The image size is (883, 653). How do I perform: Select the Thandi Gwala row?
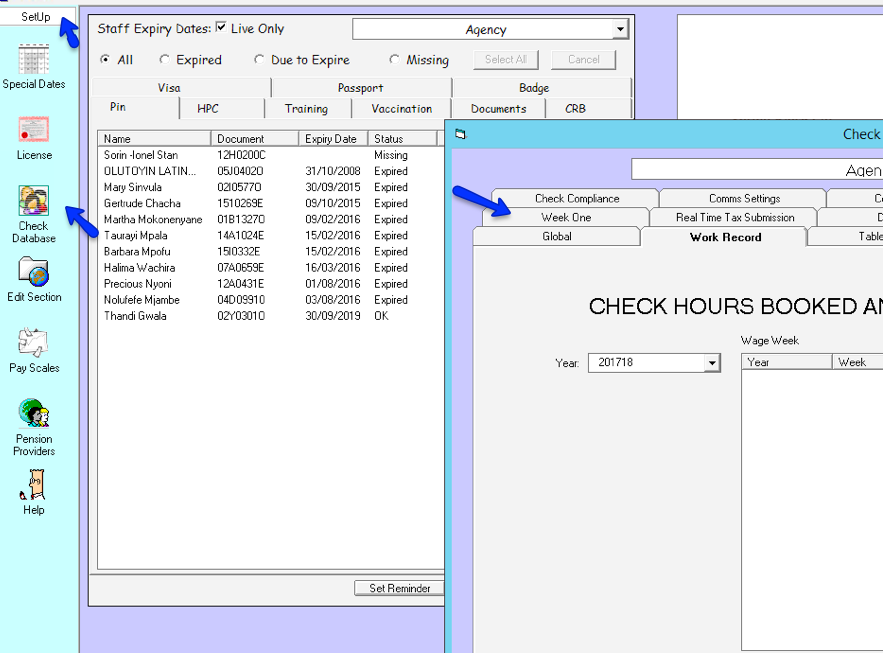[136, 316]
